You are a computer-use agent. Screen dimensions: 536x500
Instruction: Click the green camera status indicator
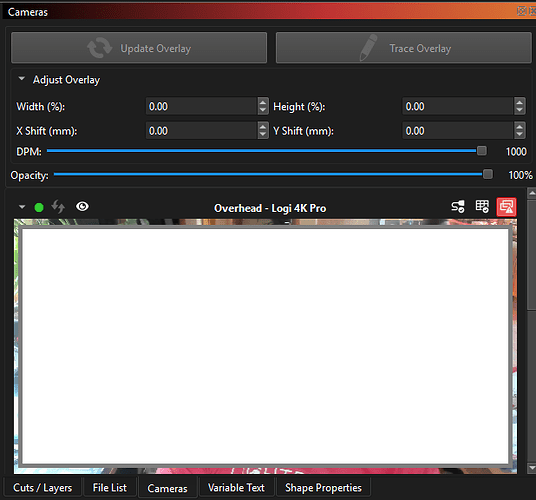(39, 207)
